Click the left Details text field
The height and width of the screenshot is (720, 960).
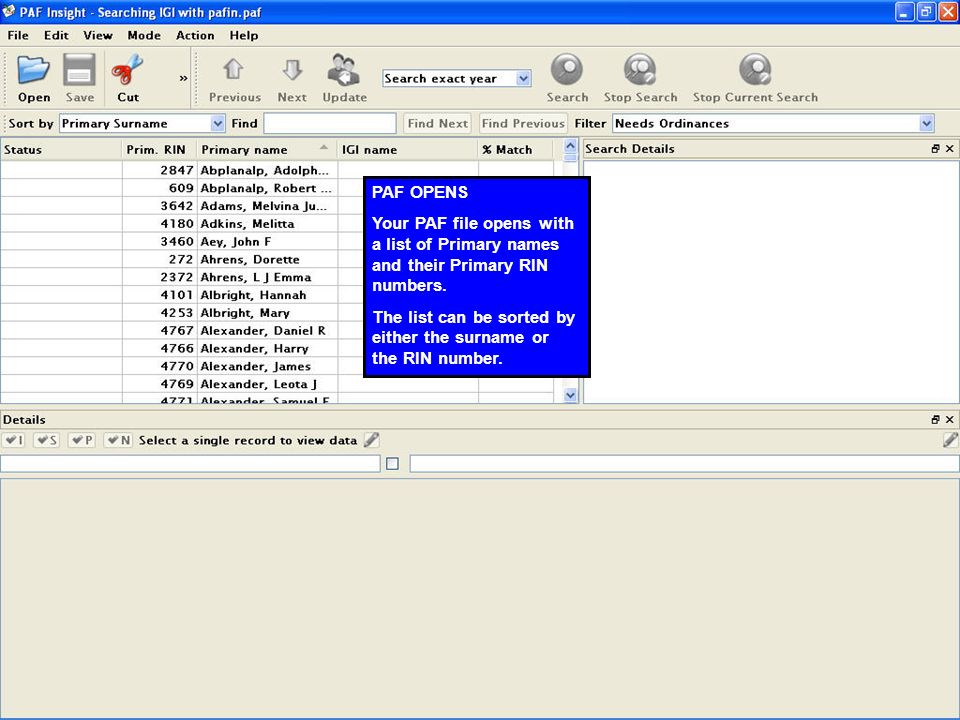click(x=190, y=464)
